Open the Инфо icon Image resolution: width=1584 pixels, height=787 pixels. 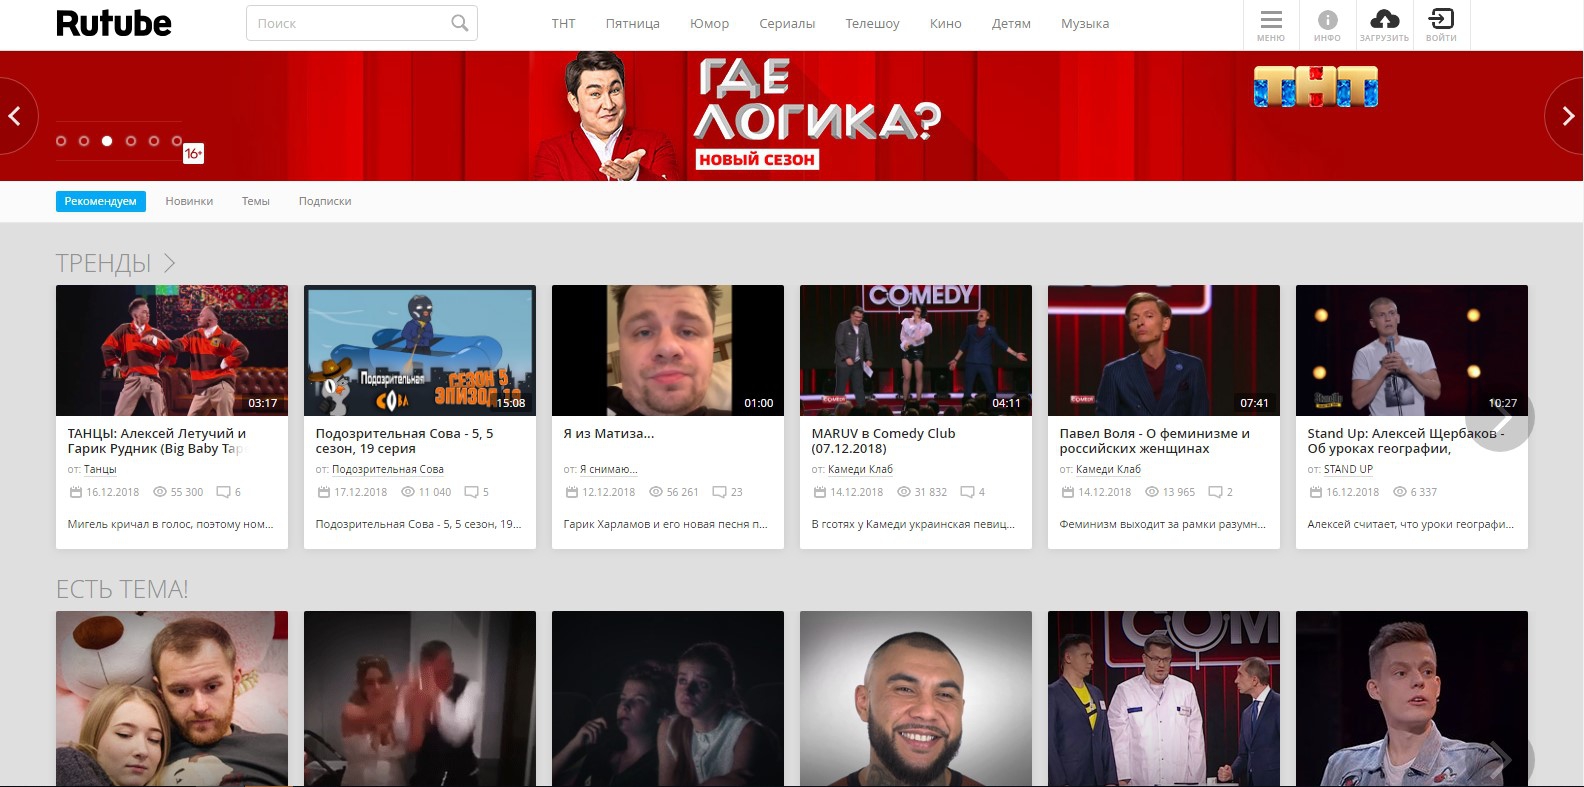coord(1327,19)
